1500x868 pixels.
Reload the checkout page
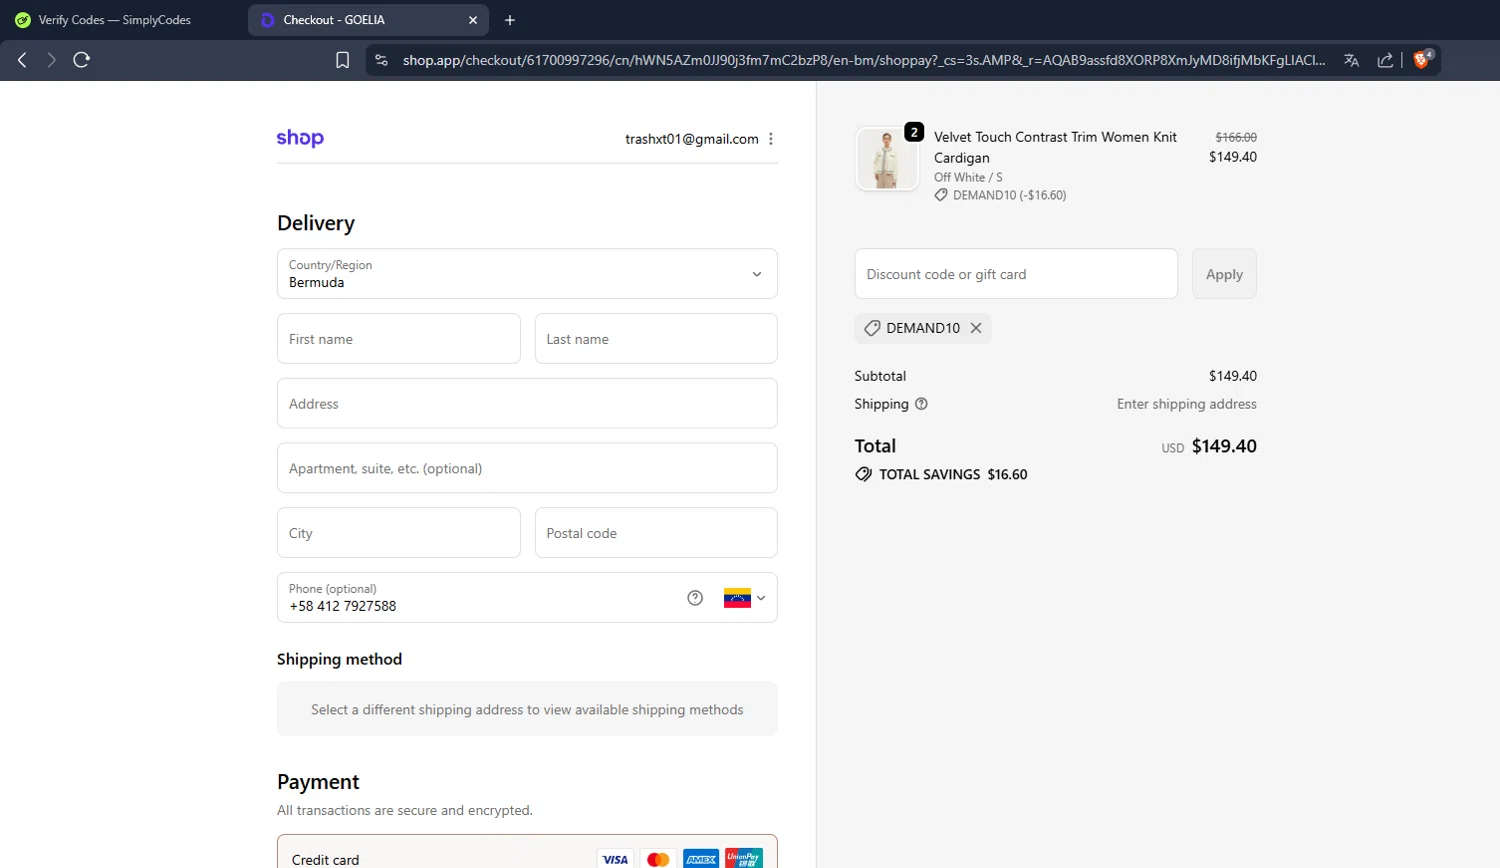coord(82,60)
